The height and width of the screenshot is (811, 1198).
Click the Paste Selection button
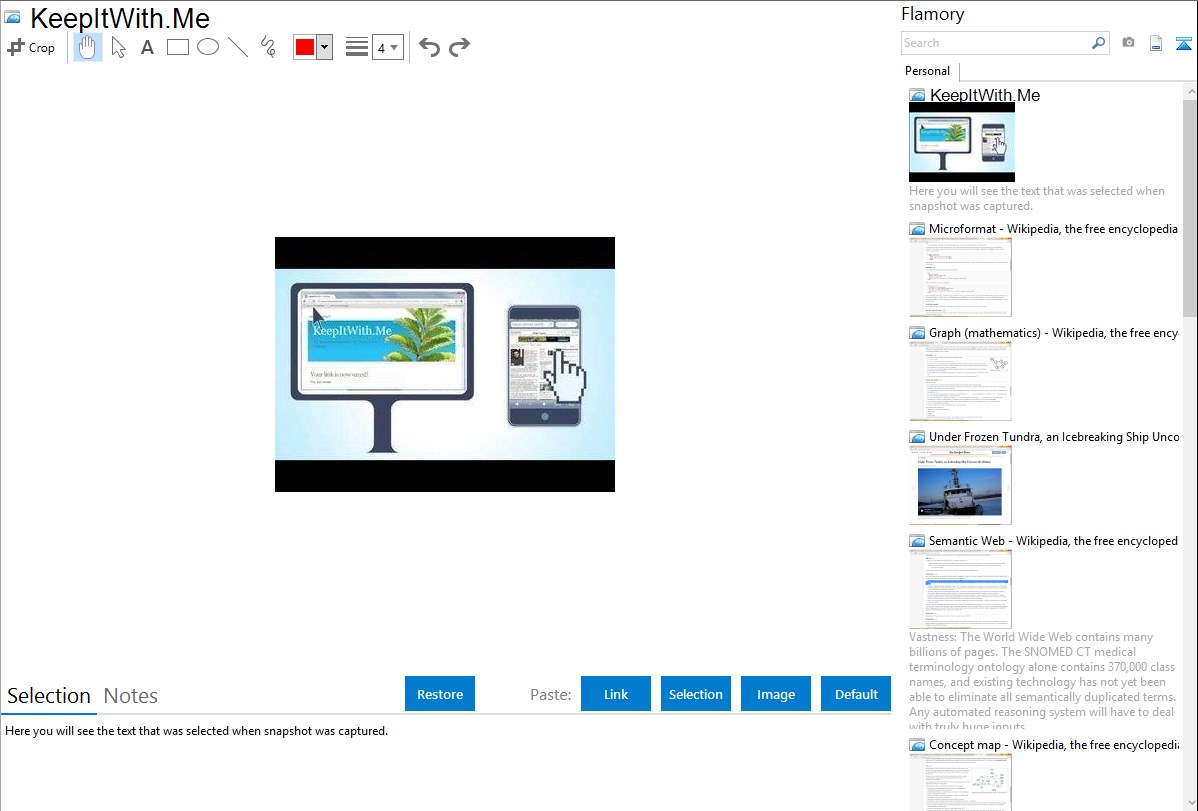[695, 693]
